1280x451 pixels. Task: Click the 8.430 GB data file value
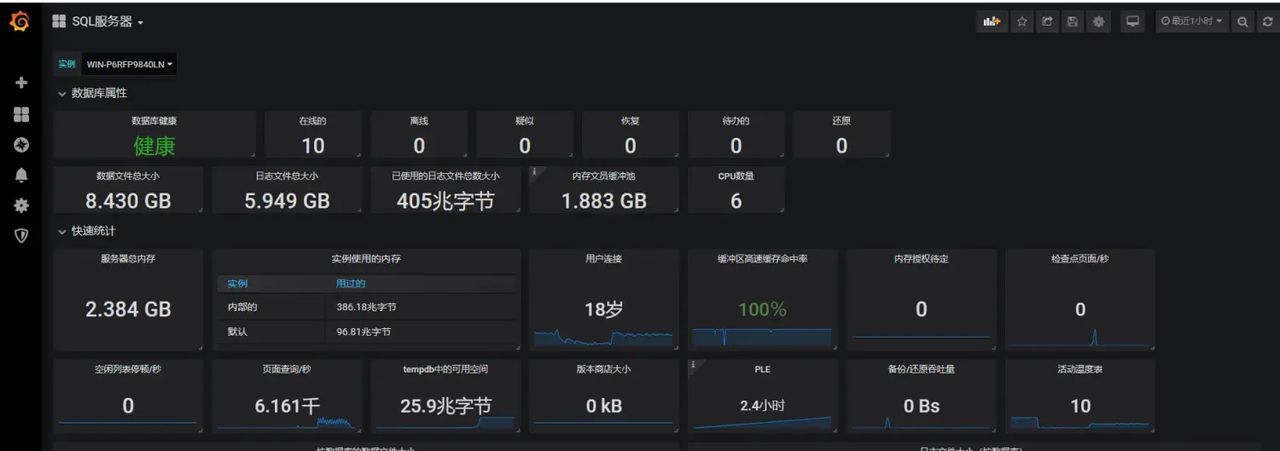128,200
